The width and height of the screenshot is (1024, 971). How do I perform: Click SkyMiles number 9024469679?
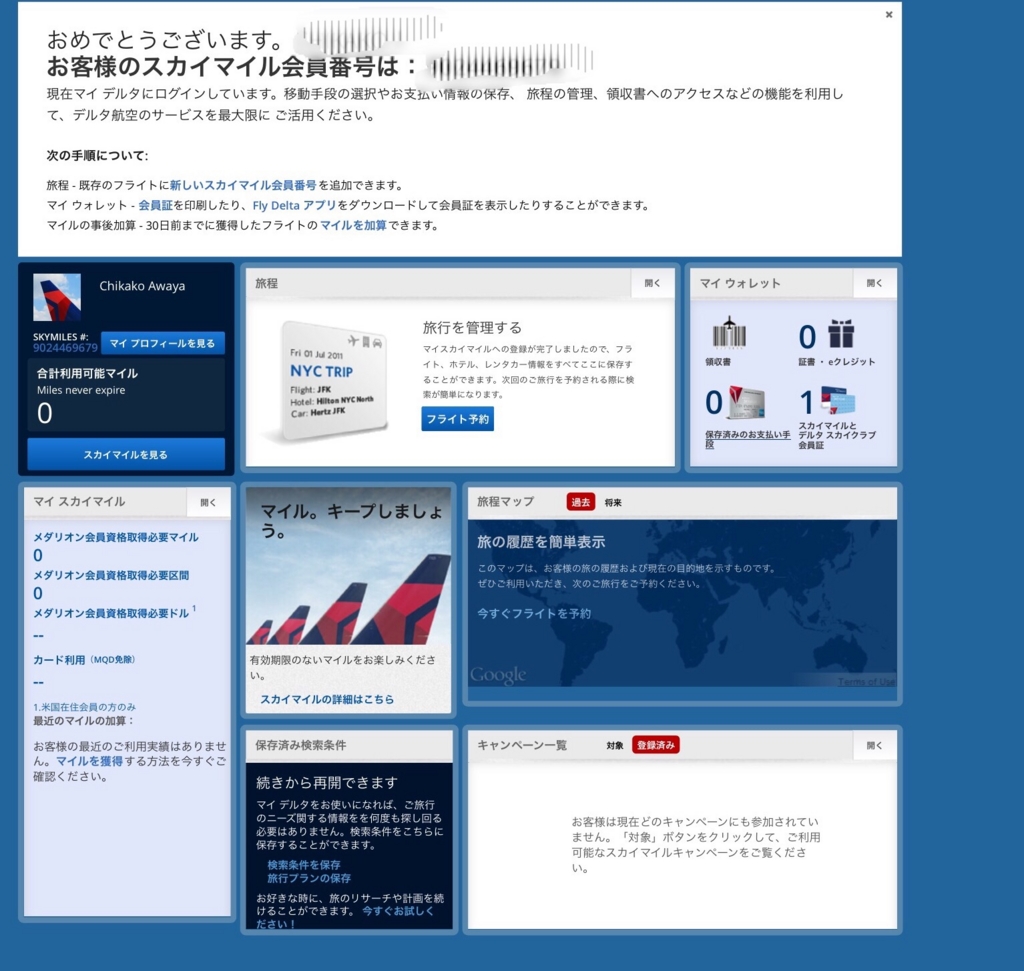click(65, 348)
